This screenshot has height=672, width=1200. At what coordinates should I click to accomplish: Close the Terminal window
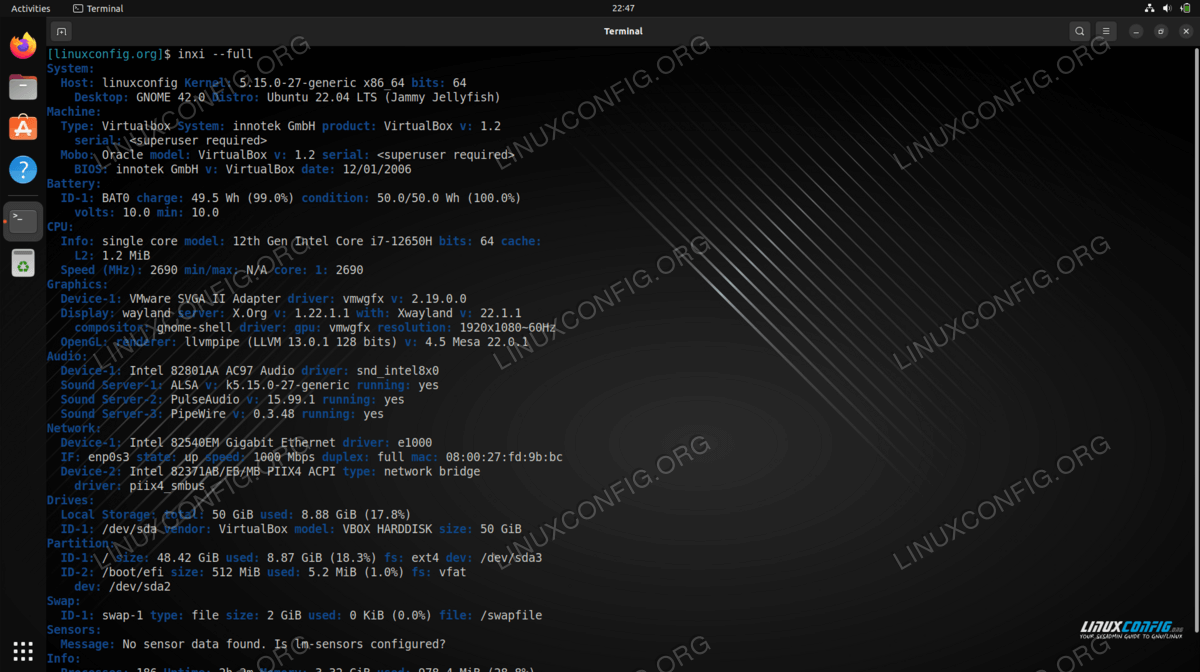[1184, 31]
